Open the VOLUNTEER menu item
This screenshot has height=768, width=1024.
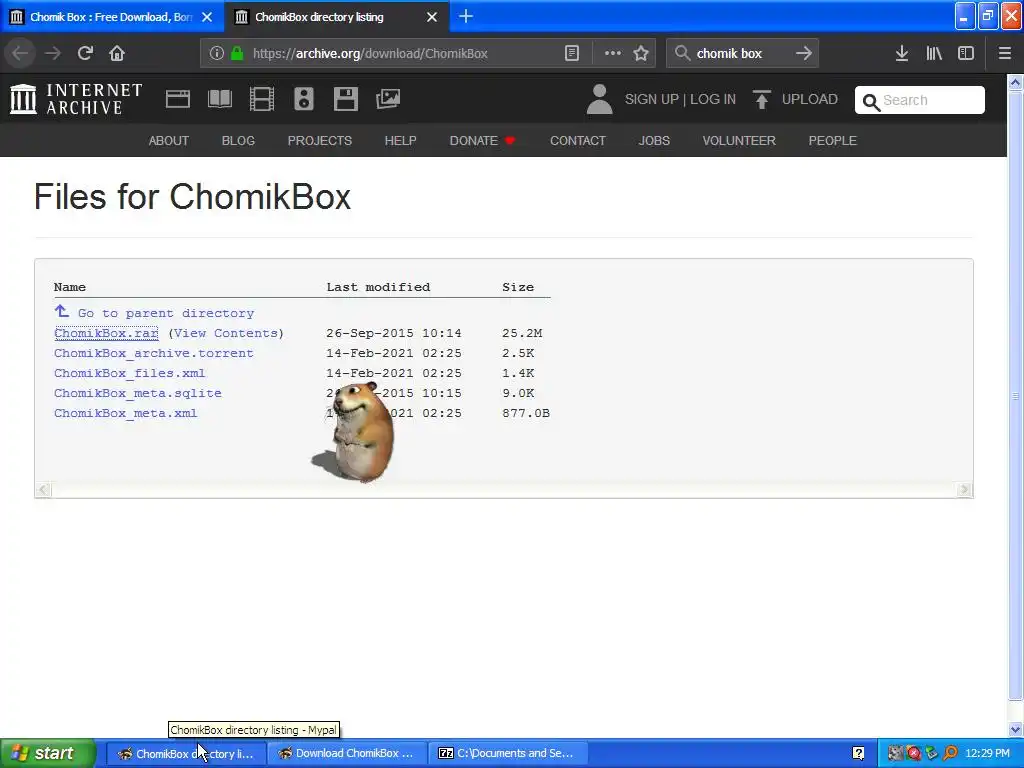[x=739, y=140]
